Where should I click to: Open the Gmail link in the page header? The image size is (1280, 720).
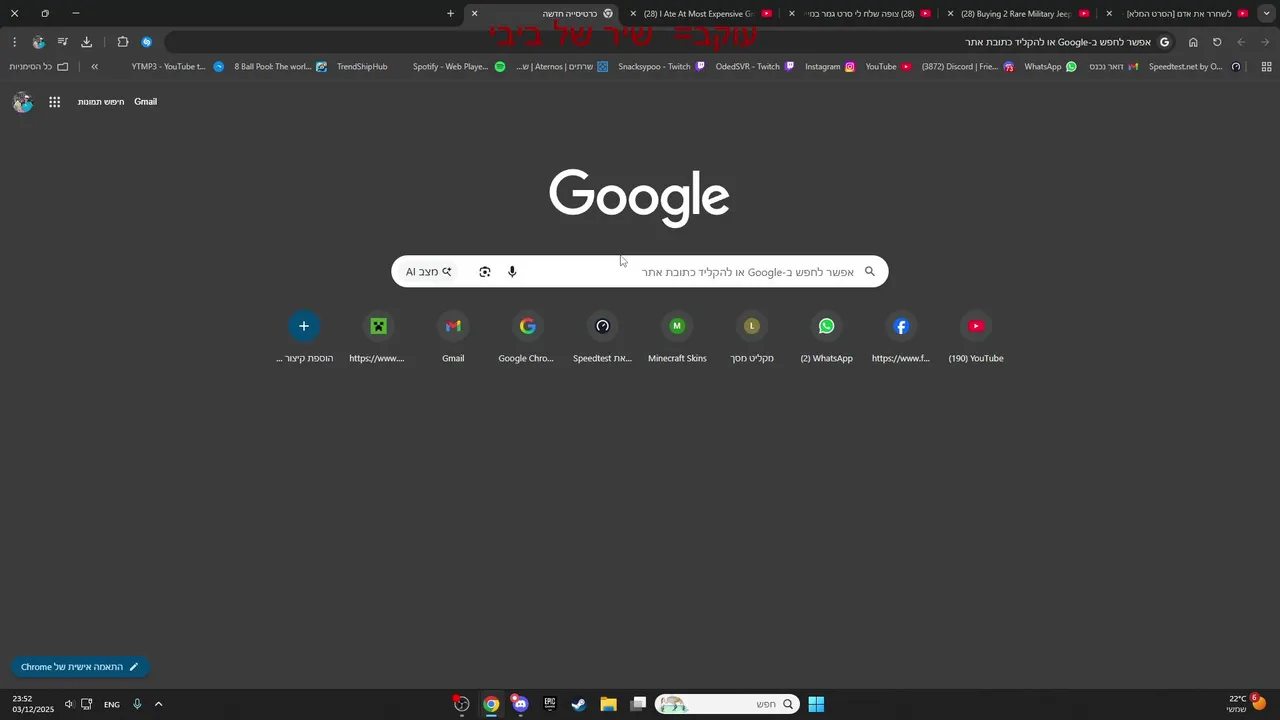click(x=146, y=102)
